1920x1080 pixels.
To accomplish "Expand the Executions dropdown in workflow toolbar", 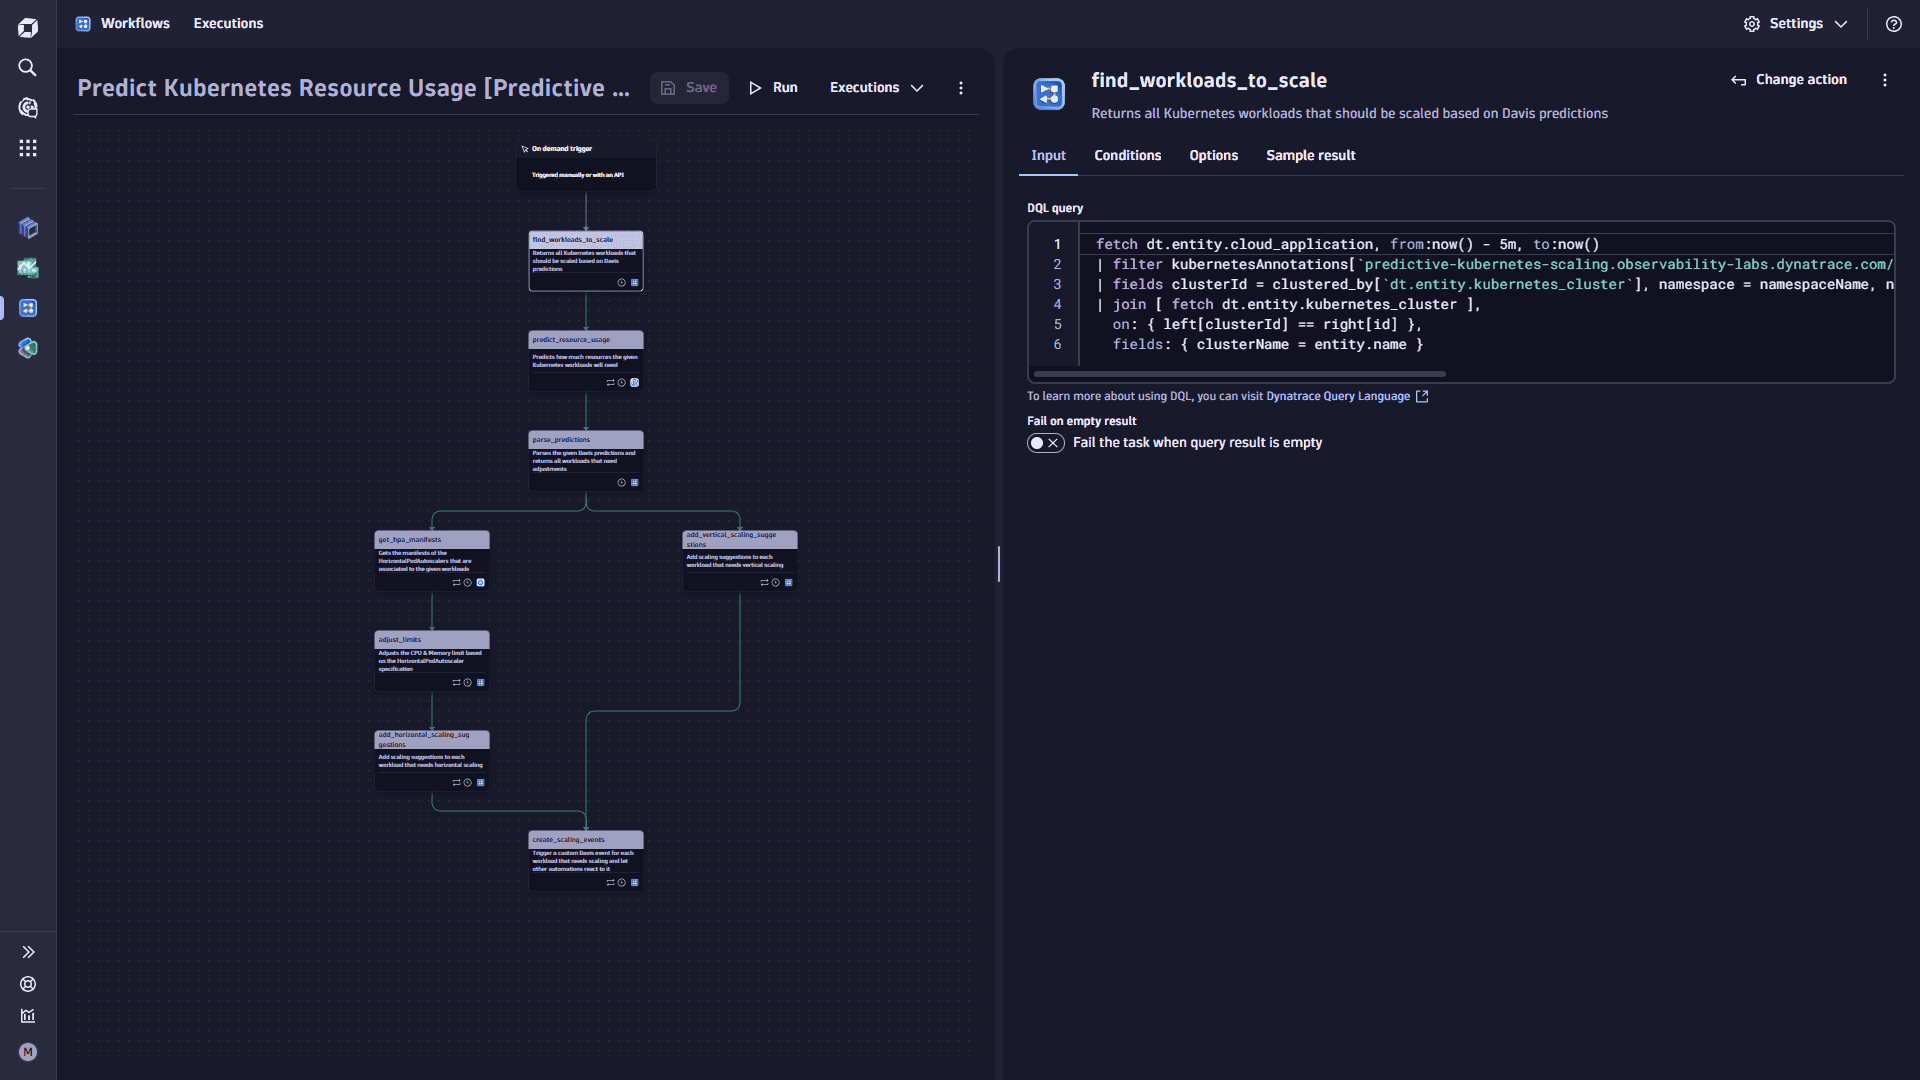I will 876,88.
